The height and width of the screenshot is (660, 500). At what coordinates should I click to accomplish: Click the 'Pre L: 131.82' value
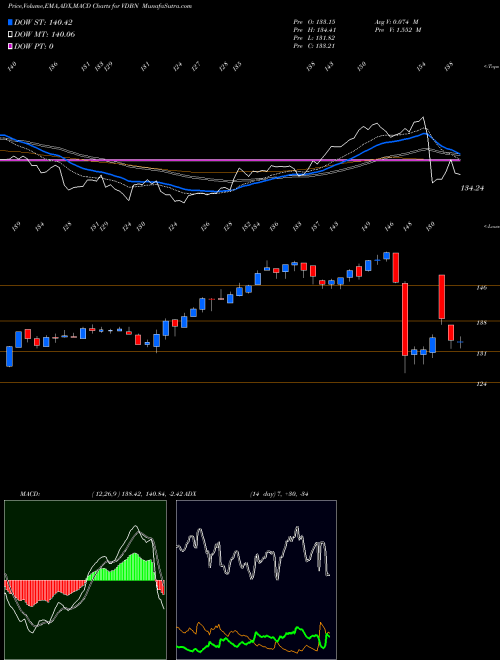point(314,38)
